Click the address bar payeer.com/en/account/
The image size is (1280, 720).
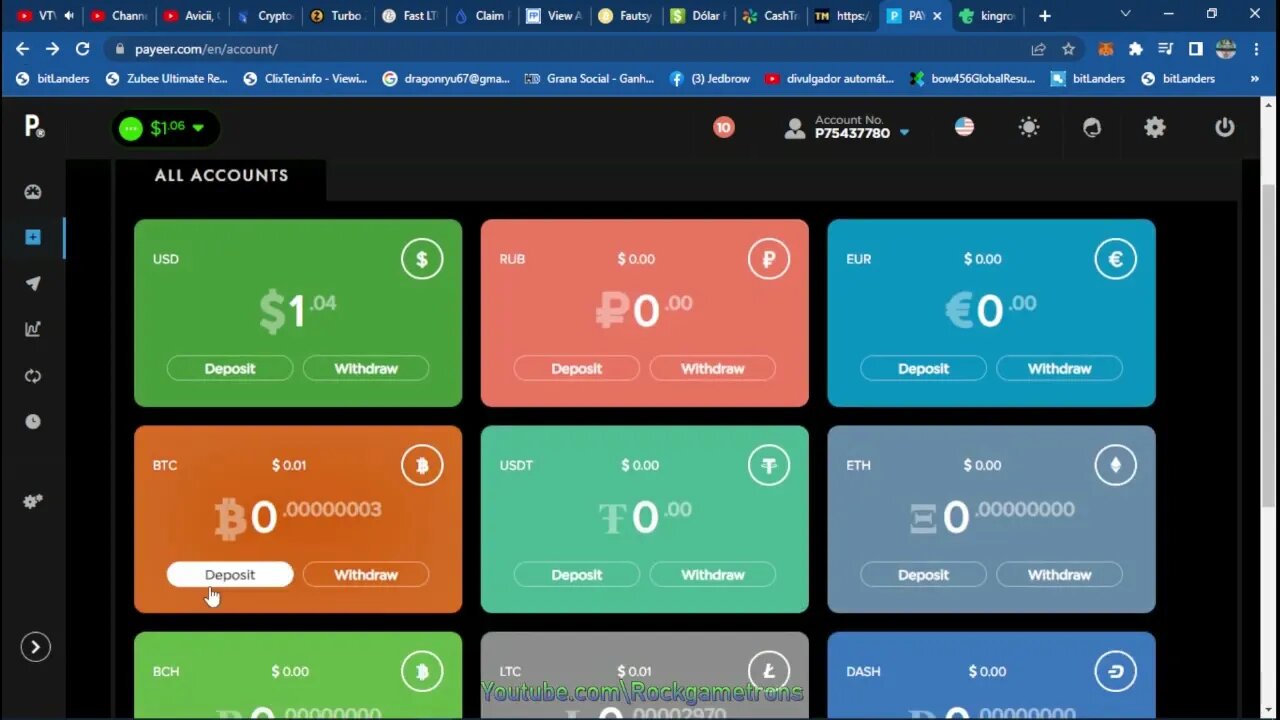206,48
